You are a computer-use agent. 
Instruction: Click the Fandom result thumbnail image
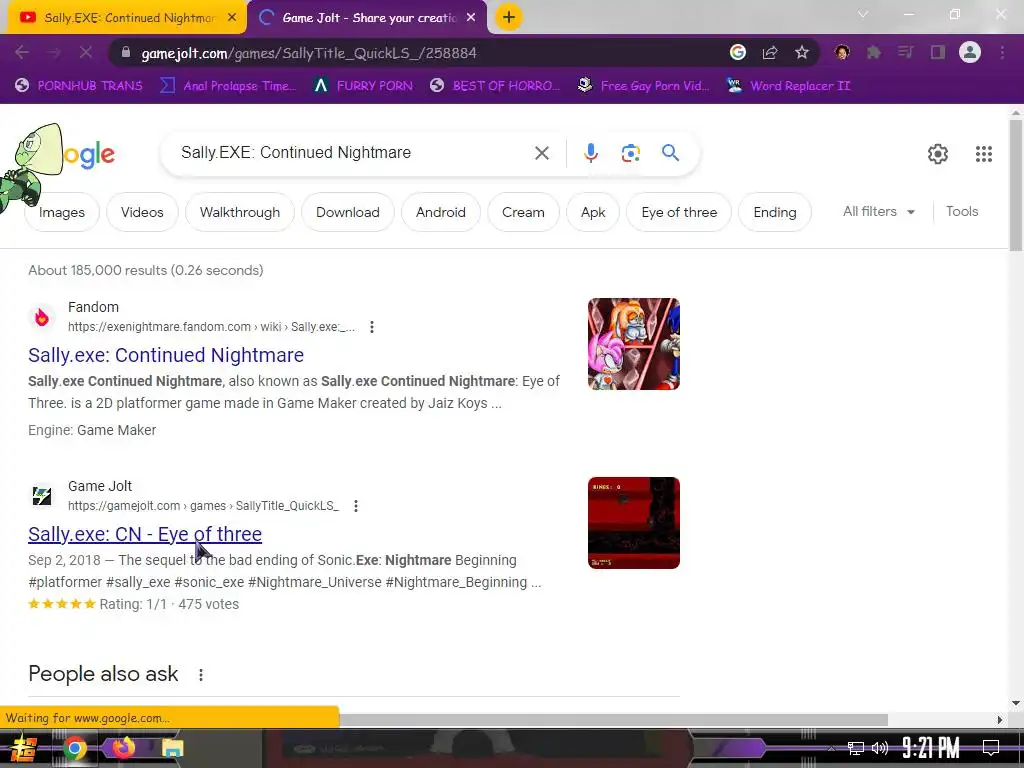[x=633, y=344]
